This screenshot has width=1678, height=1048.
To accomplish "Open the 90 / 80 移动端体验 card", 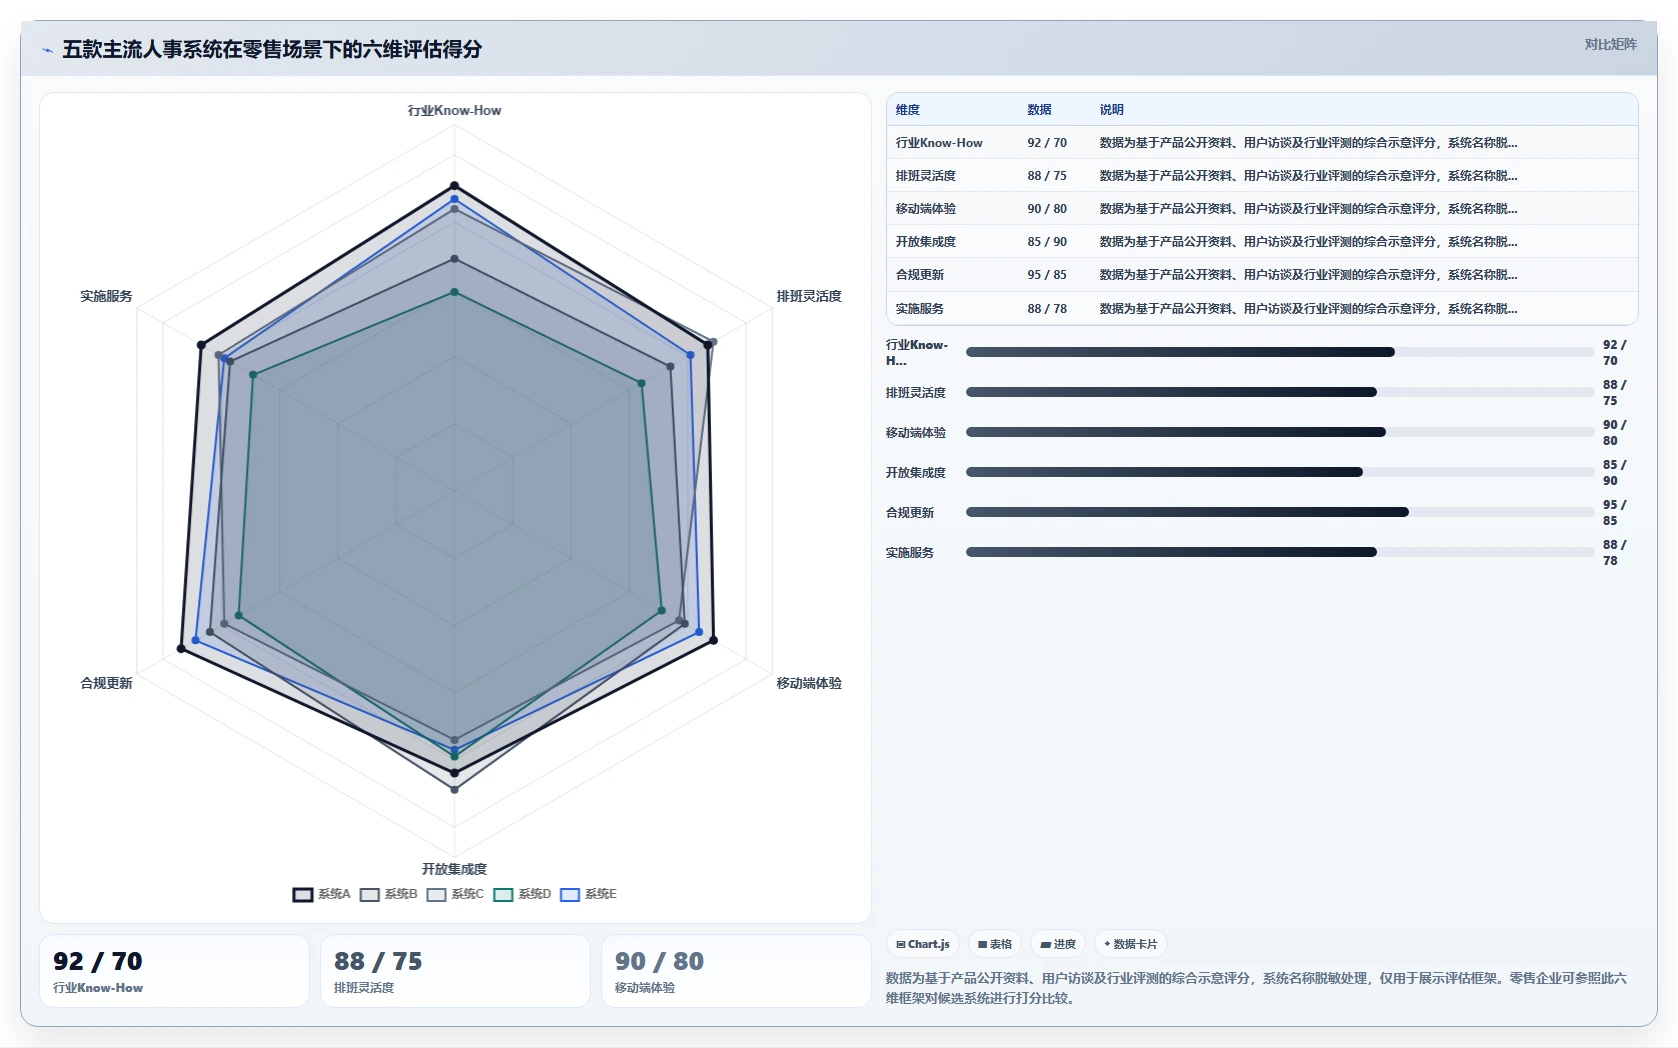I will tap(736, 971).
